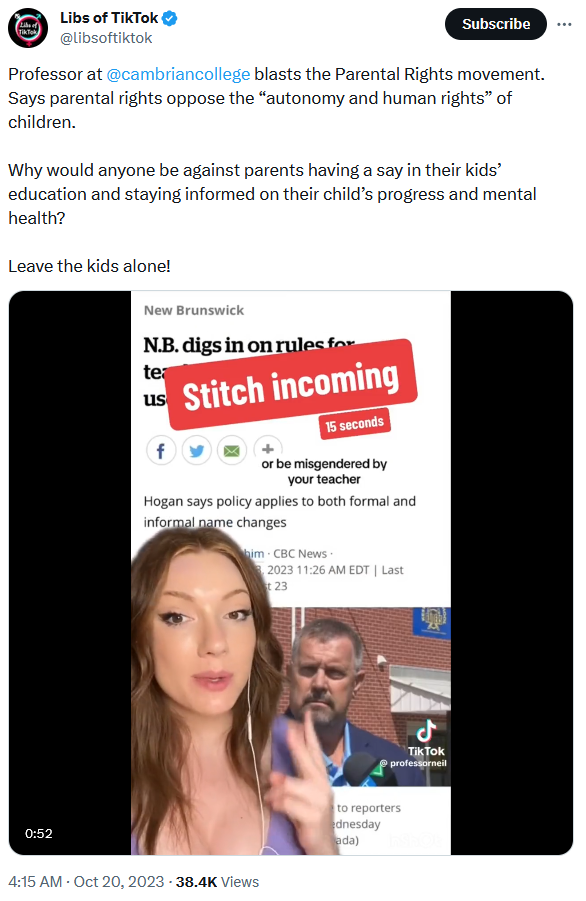Viewport: 586px width, 901px height.
Task: Click the TikTok logo watermark
Action: (x=426, y=738)
